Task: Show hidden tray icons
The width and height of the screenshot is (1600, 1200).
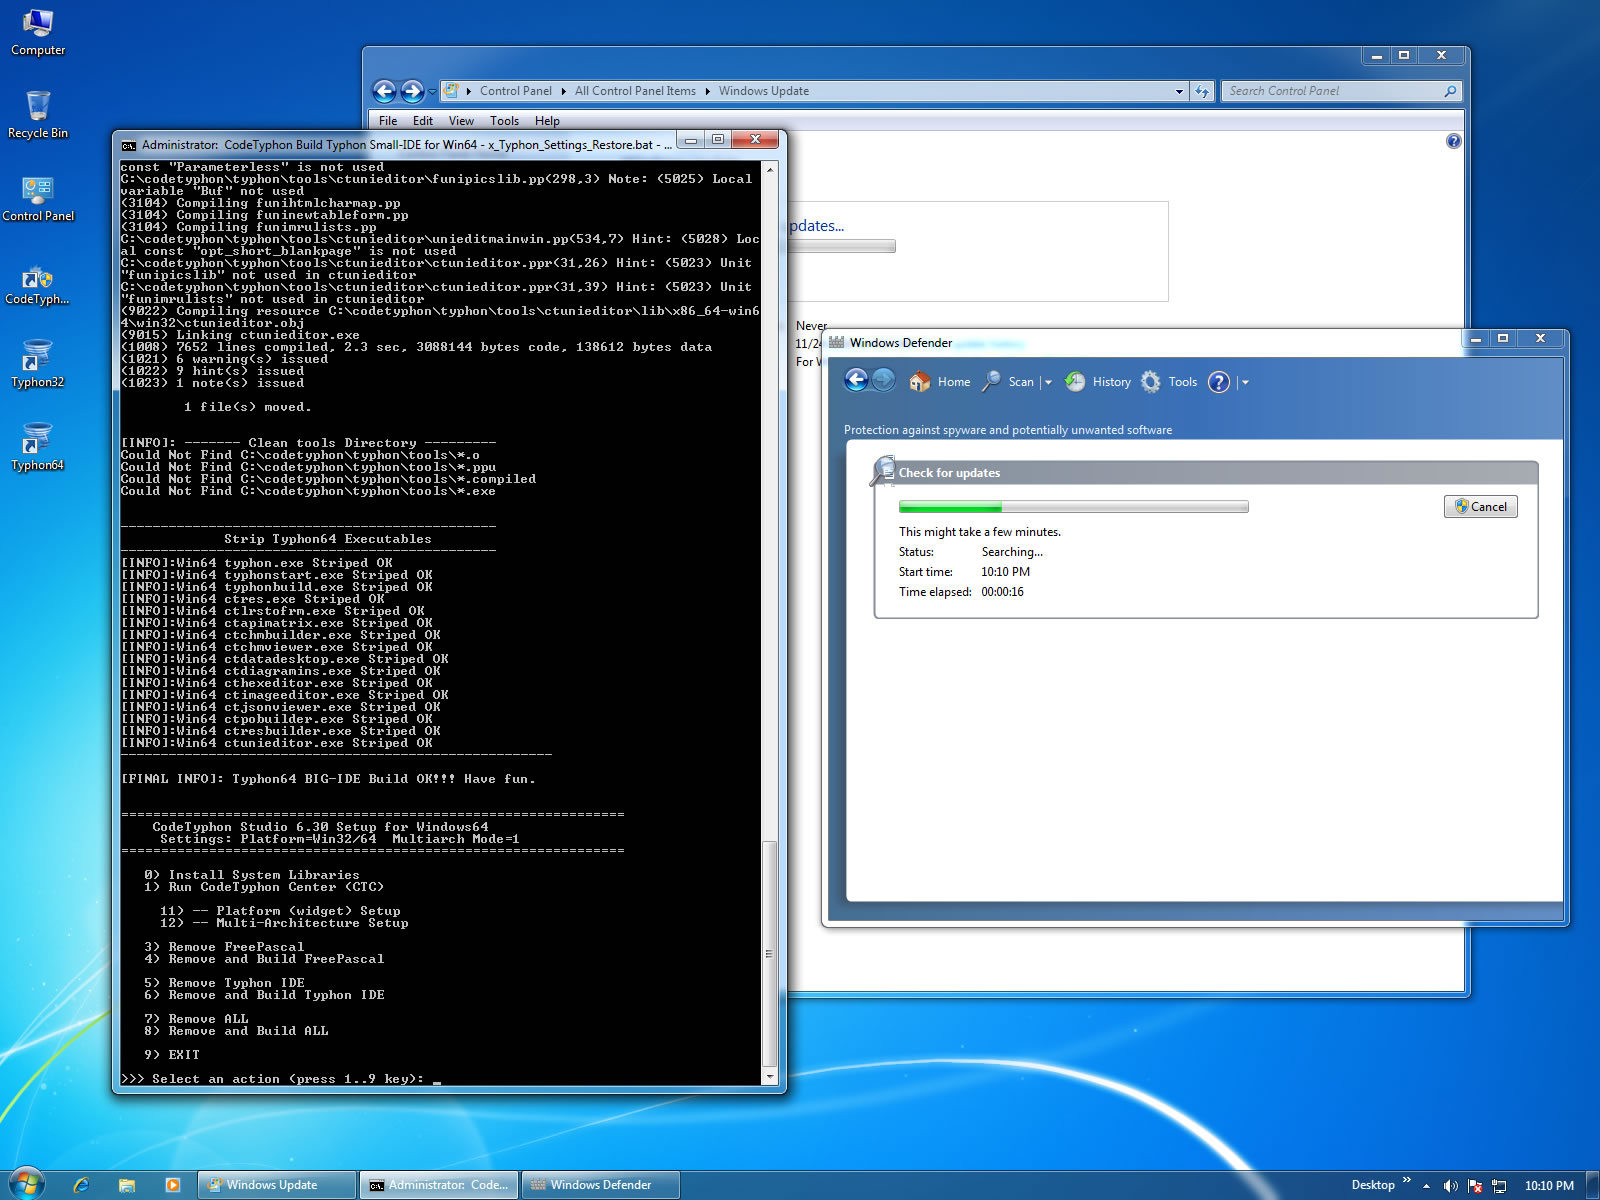Action: (1426, 1186)
